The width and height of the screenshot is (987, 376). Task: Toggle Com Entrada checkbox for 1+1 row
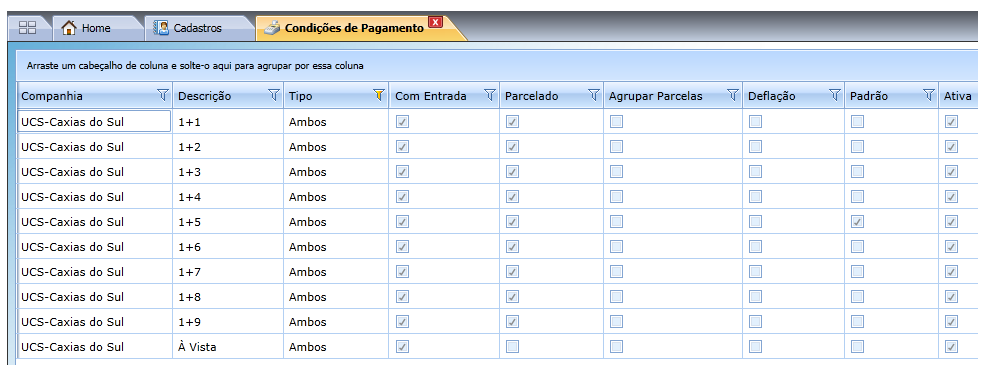(x=402, y=122)
